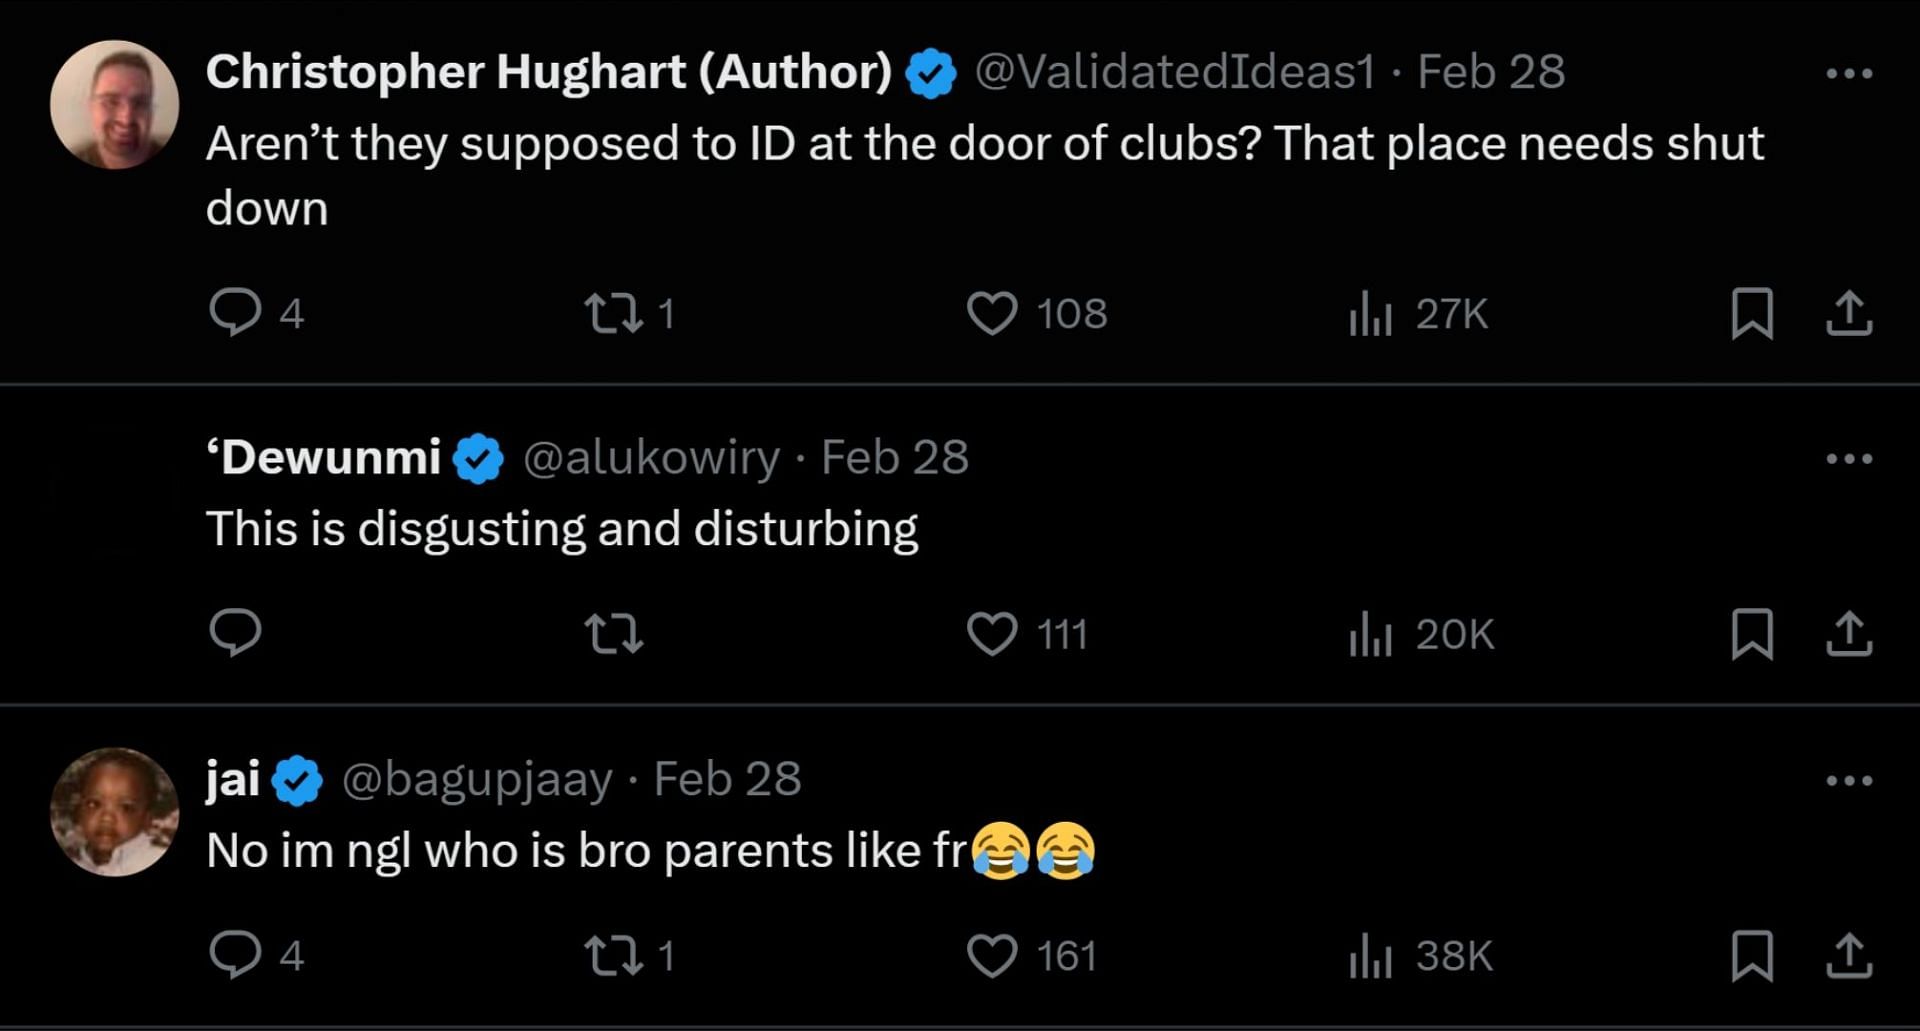Viewport: 1920px width, 1031px height.
Task: Open Christopher Hughart's profile picture
Action: [115, 104]
